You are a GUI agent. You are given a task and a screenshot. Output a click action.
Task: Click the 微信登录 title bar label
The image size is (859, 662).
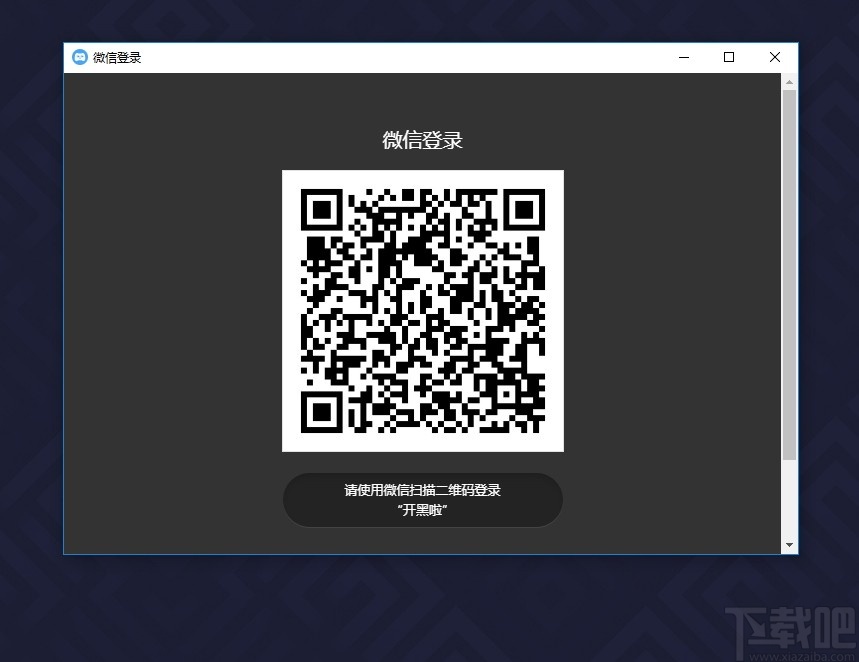click(119, 57)
